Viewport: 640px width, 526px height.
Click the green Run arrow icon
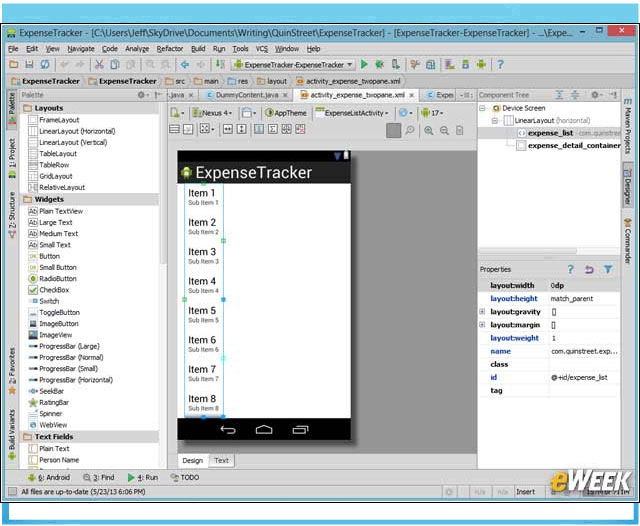pos(364,64)
